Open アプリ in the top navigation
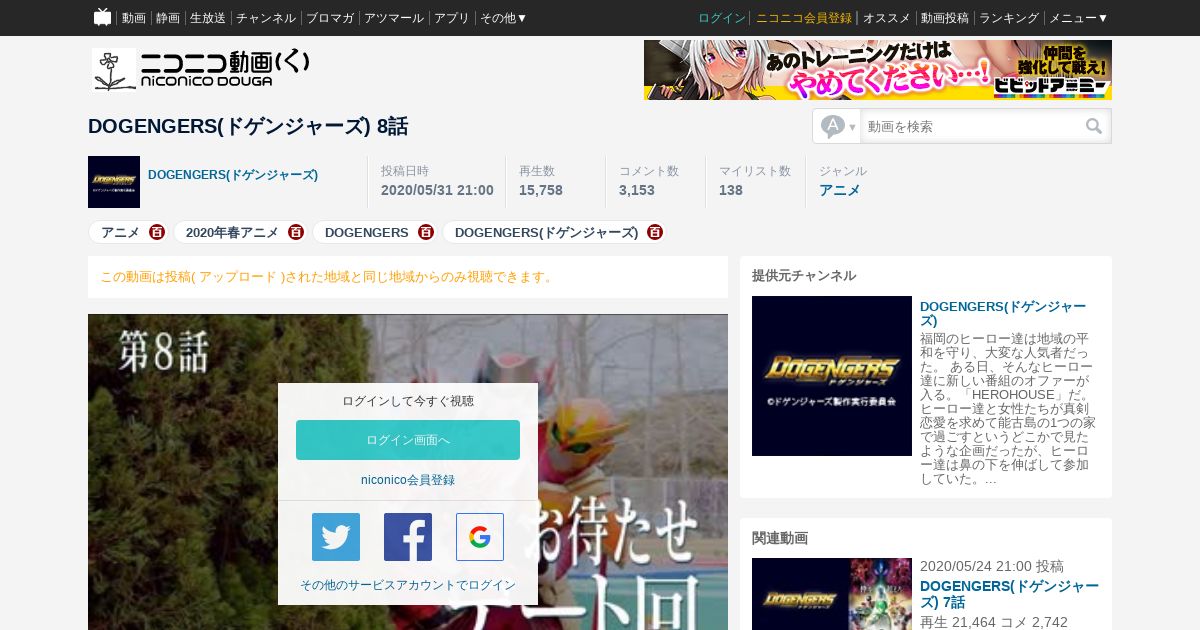 pos(452,18)
